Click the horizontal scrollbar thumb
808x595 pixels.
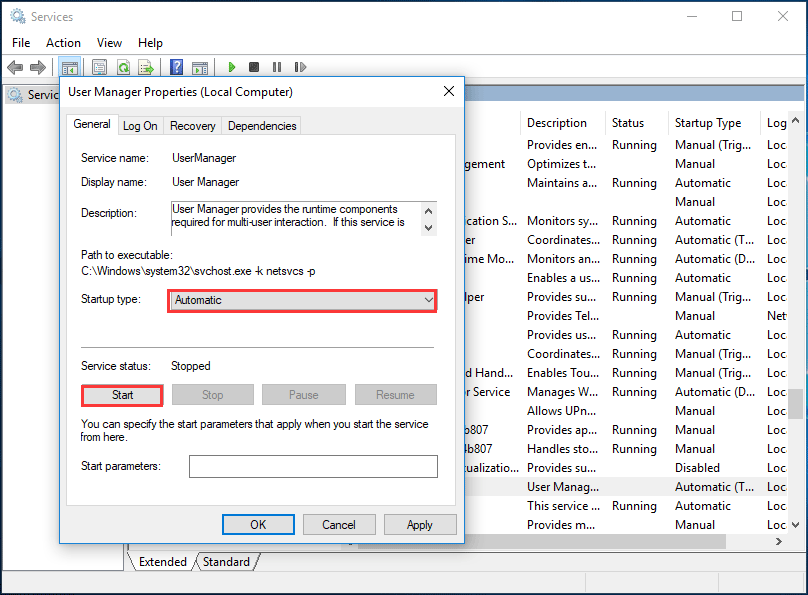pyautogui.click(x=541, y=541)
